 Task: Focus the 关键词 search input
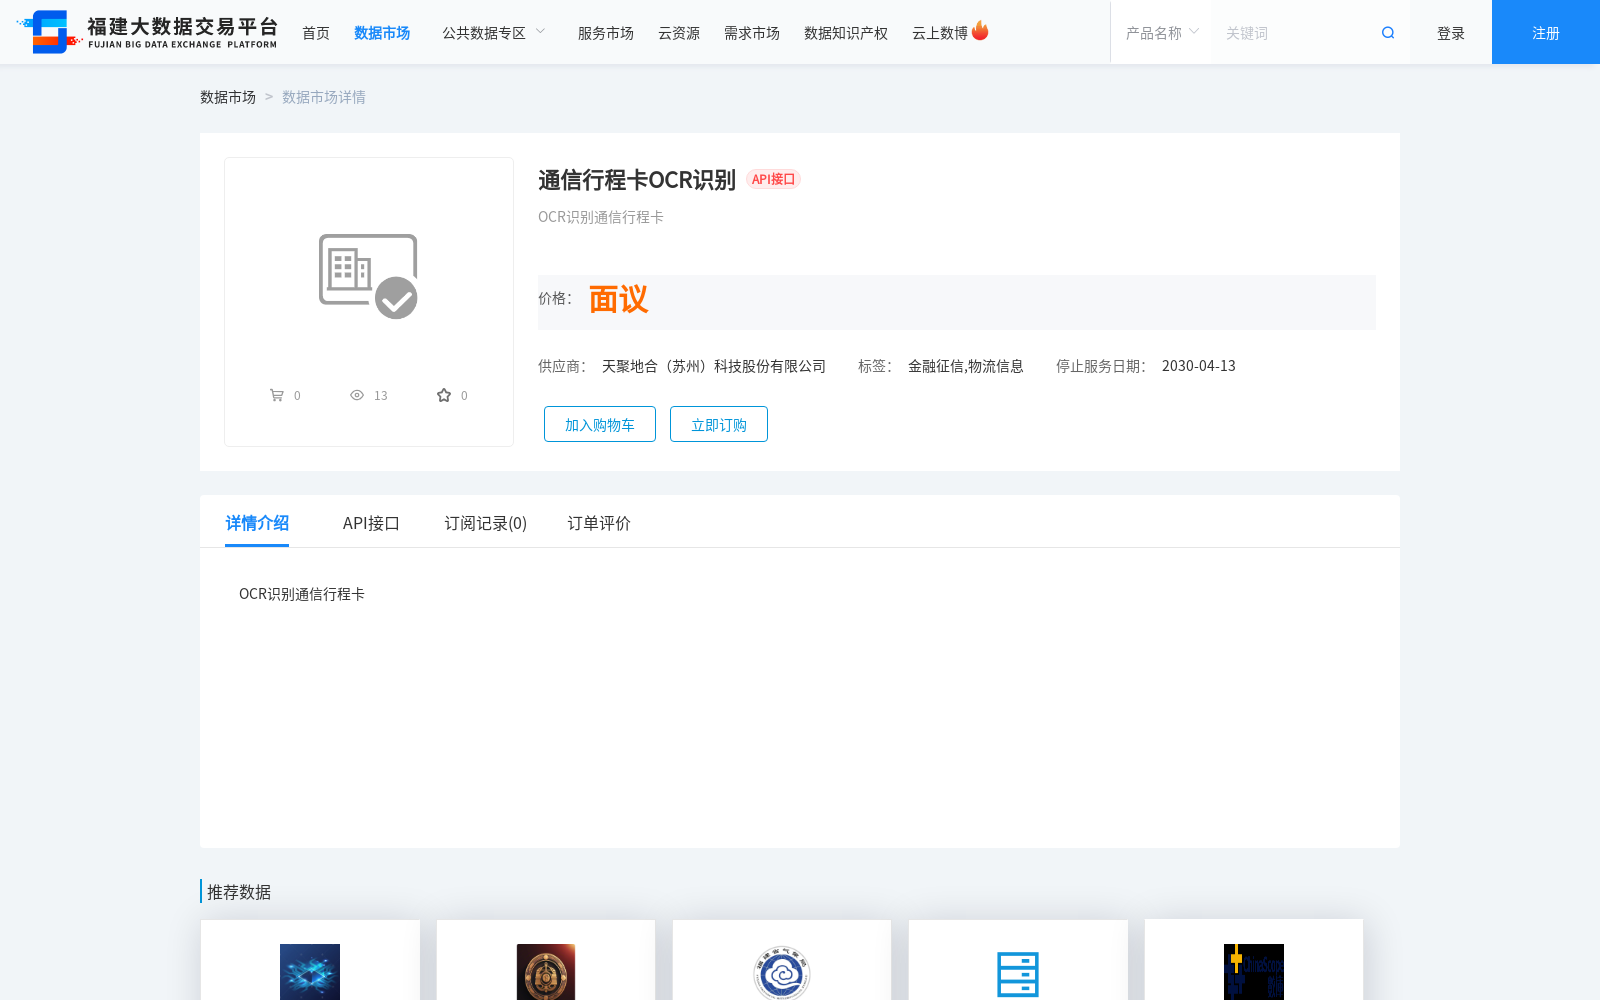click(1295, 33)
